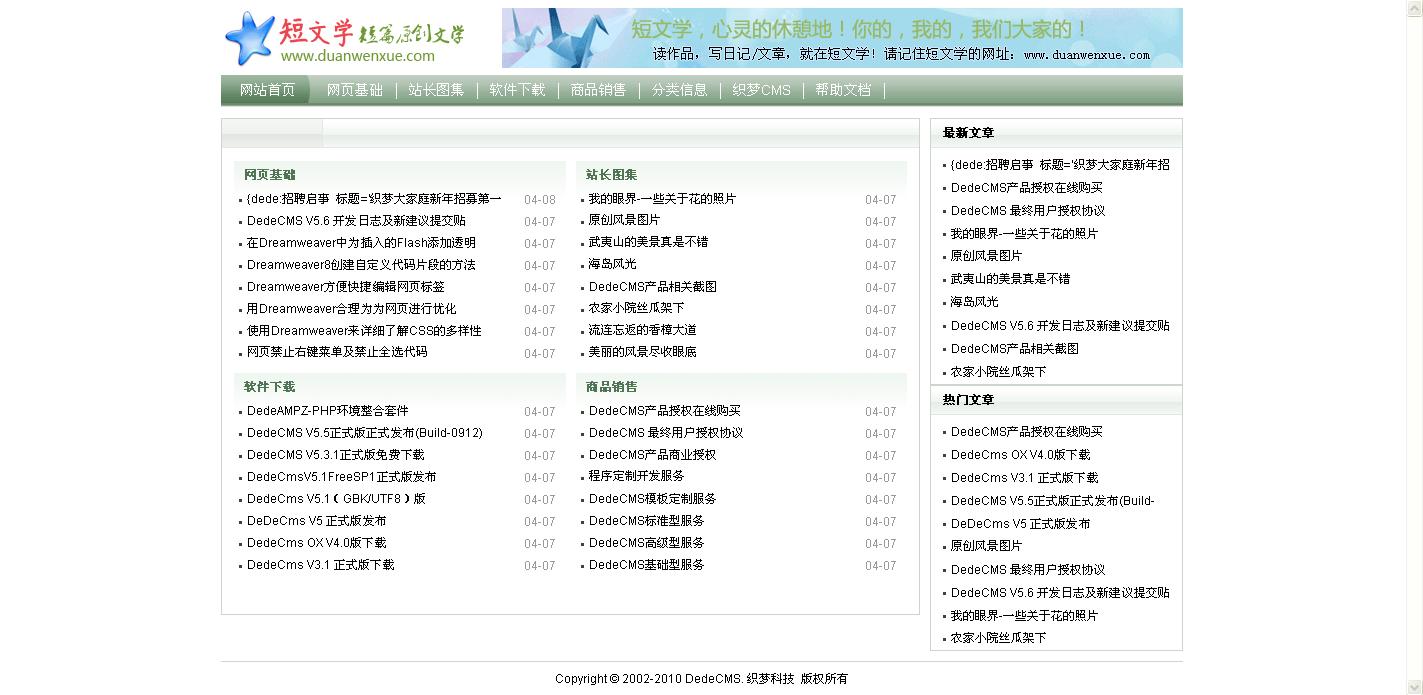Open 武夷山的美景真是不错 in 站长图集 list
This screenshot has width=1423, height=695.
pyautogui.click(x=648, y=242)
